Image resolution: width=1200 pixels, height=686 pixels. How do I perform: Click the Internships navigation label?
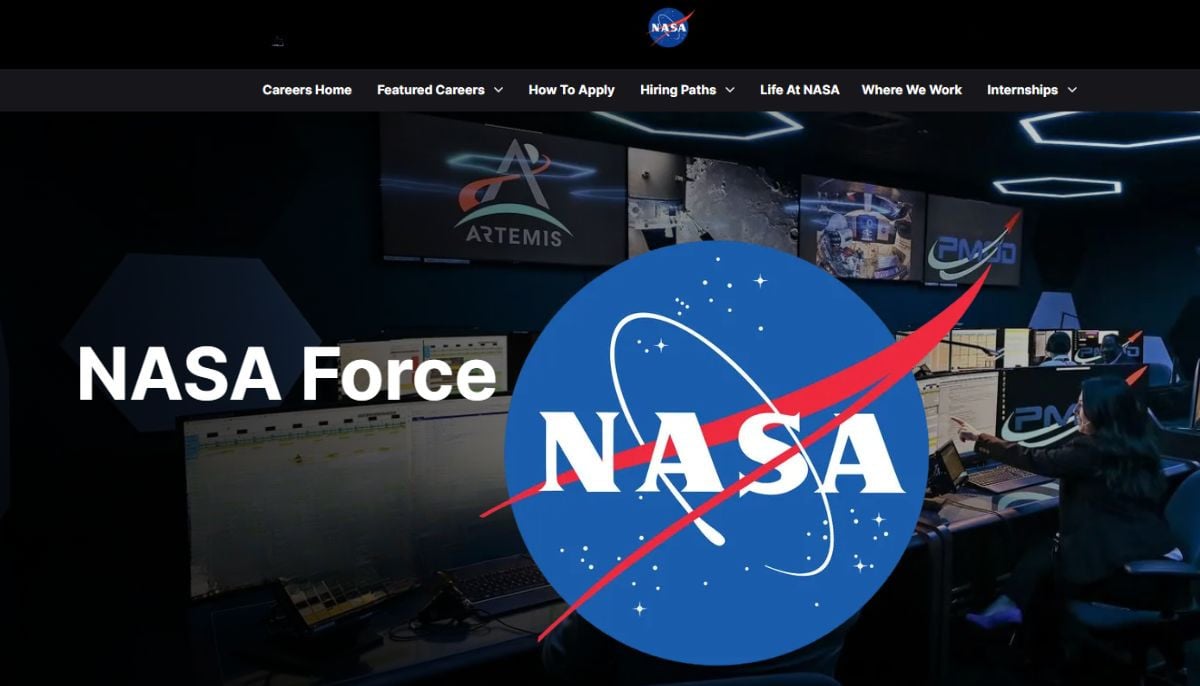1024,89
